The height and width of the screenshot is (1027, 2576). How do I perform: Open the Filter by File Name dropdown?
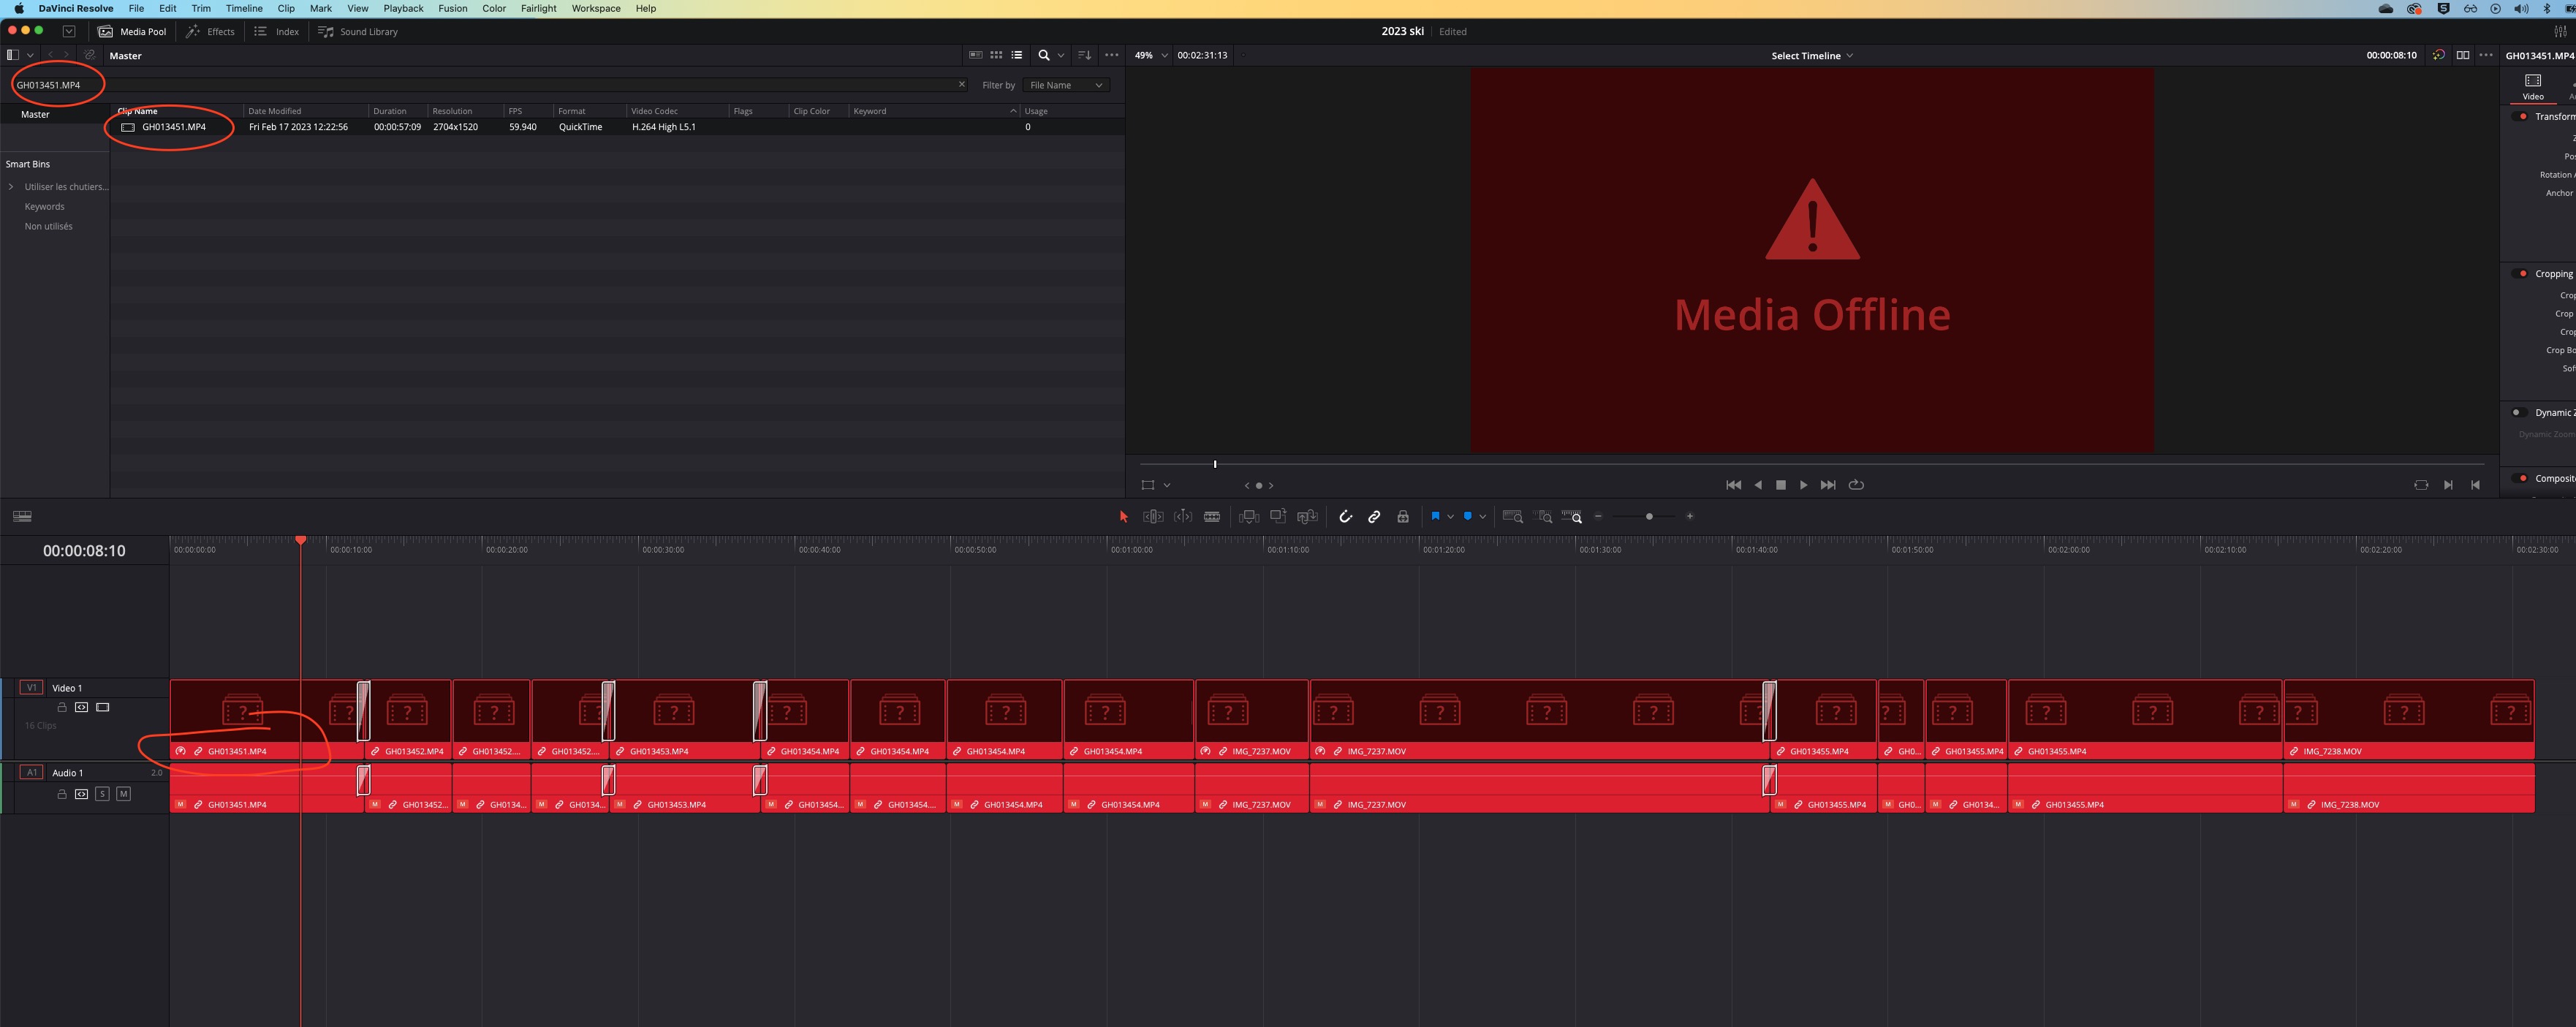[x=1066, y=85]
